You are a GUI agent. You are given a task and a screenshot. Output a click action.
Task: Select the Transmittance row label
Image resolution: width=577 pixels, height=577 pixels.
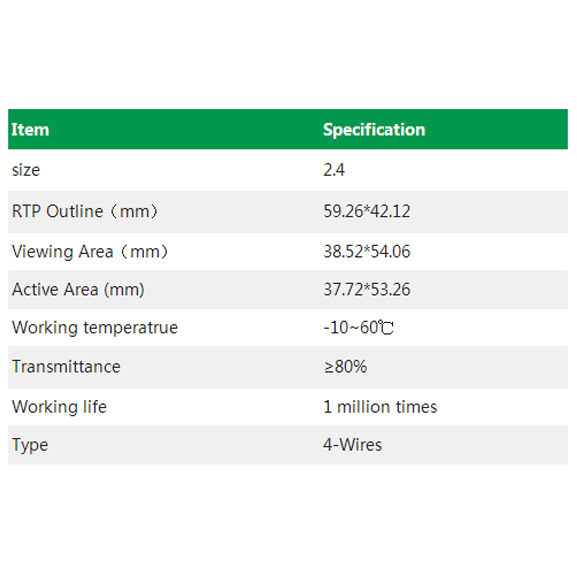click(66, 367)
